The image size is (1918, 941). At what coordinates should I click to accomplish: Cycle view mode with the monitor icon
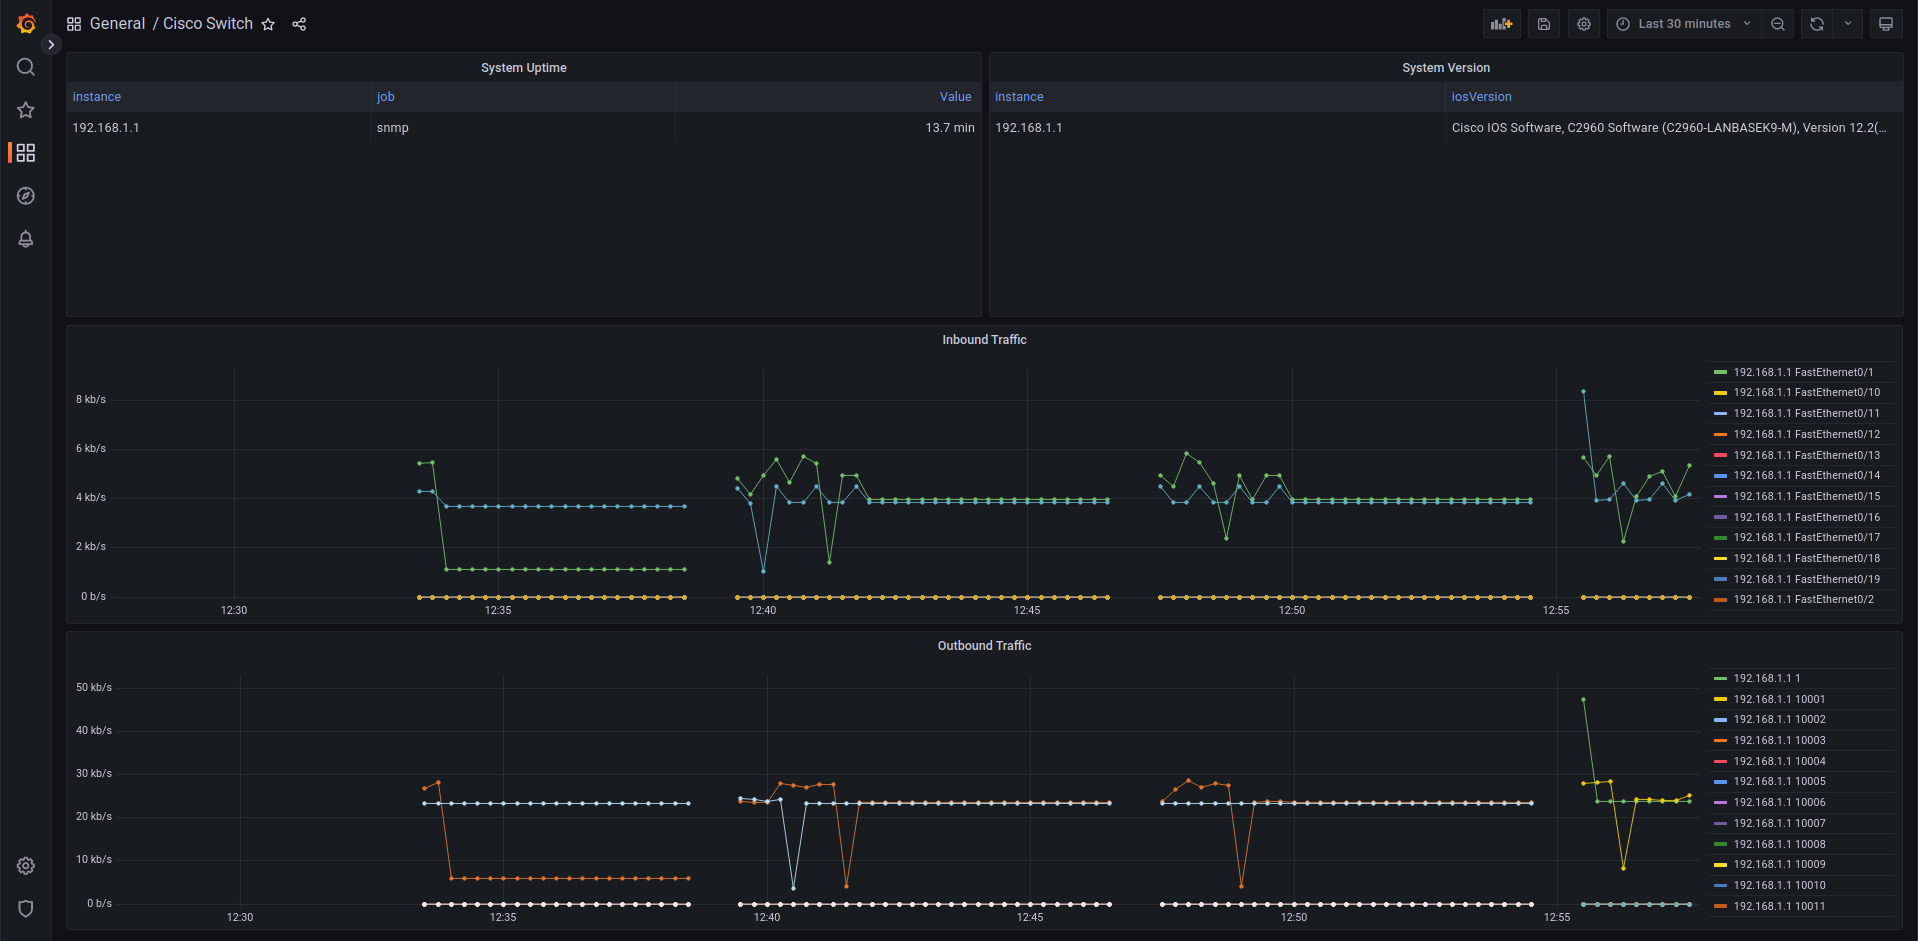[1886, 24]
